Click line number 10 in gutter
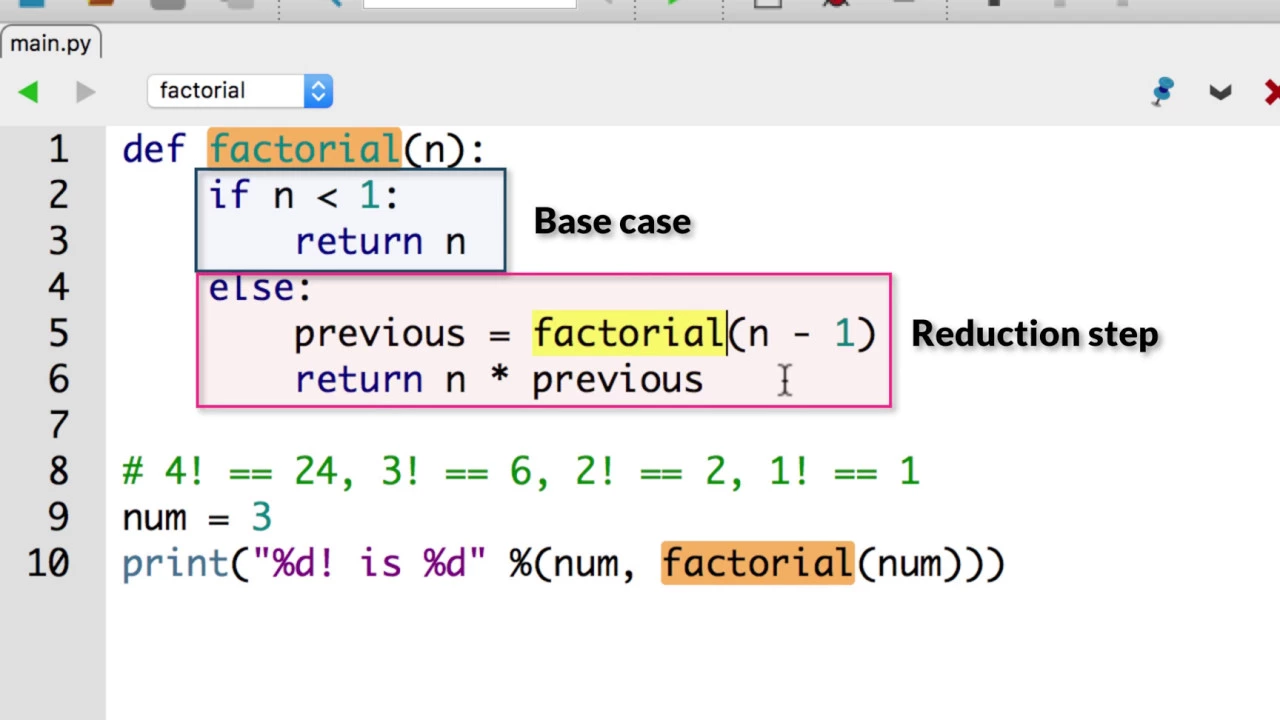This screenshot has height=720, width=1280. pos(48,564)
